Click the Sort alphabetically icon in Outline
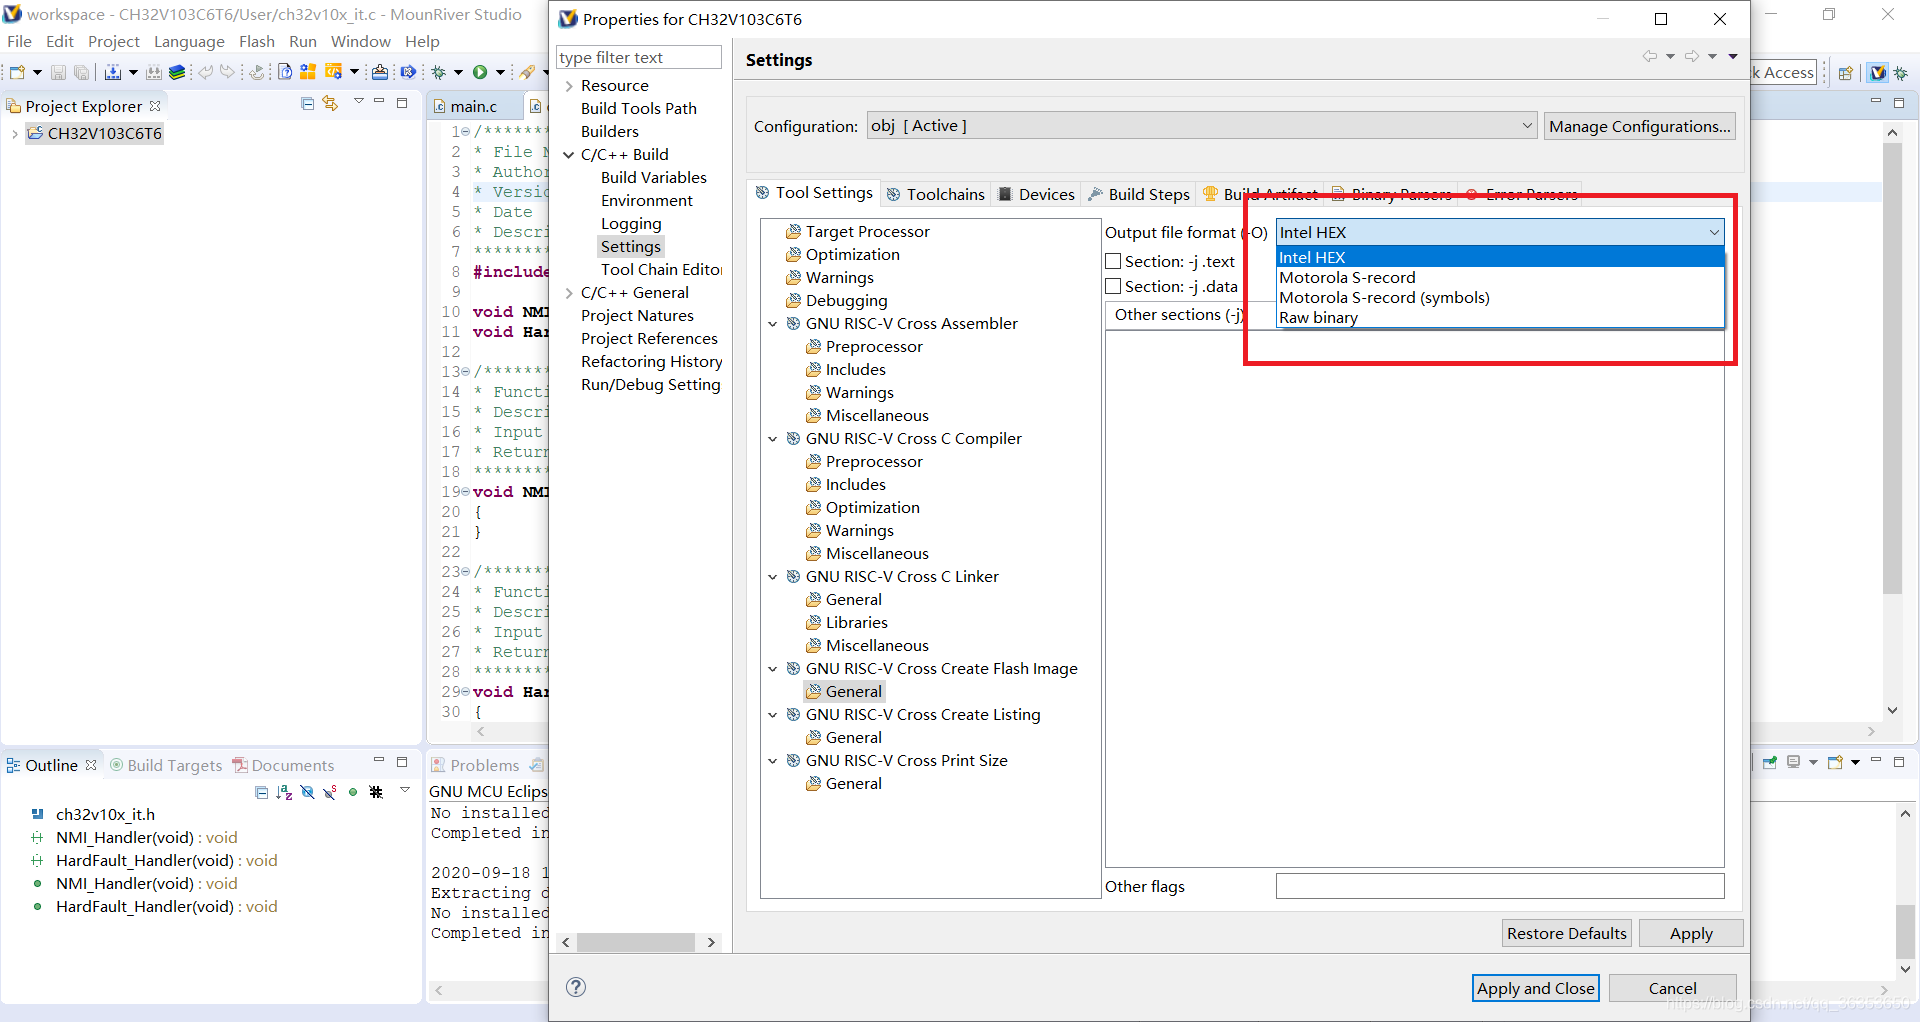 pos(284,792)
